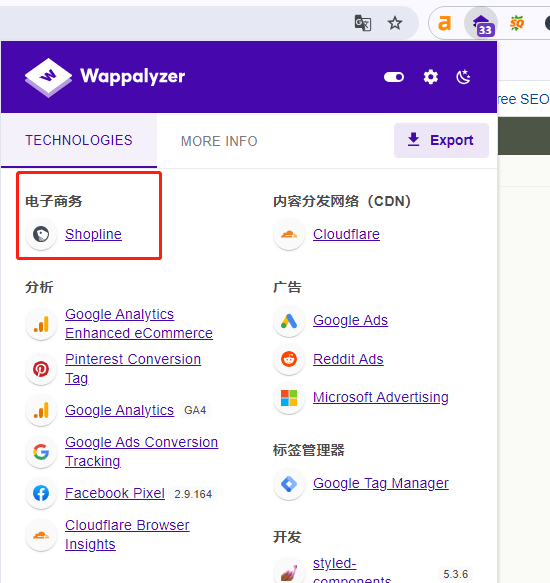Click Google Ads Conversion Tracking icon
The width and height of the screenshot is (550, 583).
(41, 452)
